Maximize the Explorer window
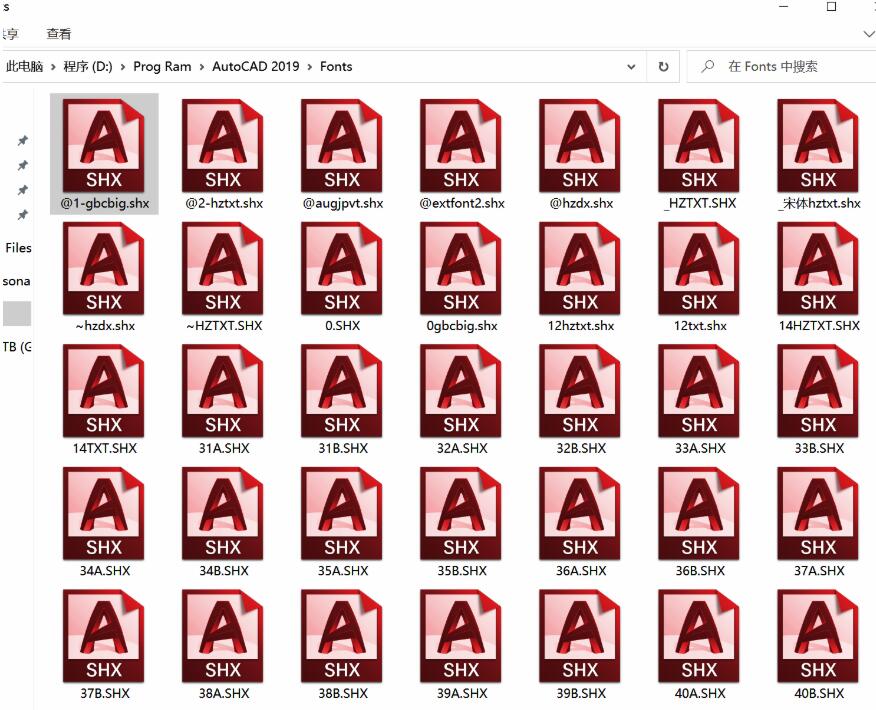876x710 pixels. pos(831,7)
